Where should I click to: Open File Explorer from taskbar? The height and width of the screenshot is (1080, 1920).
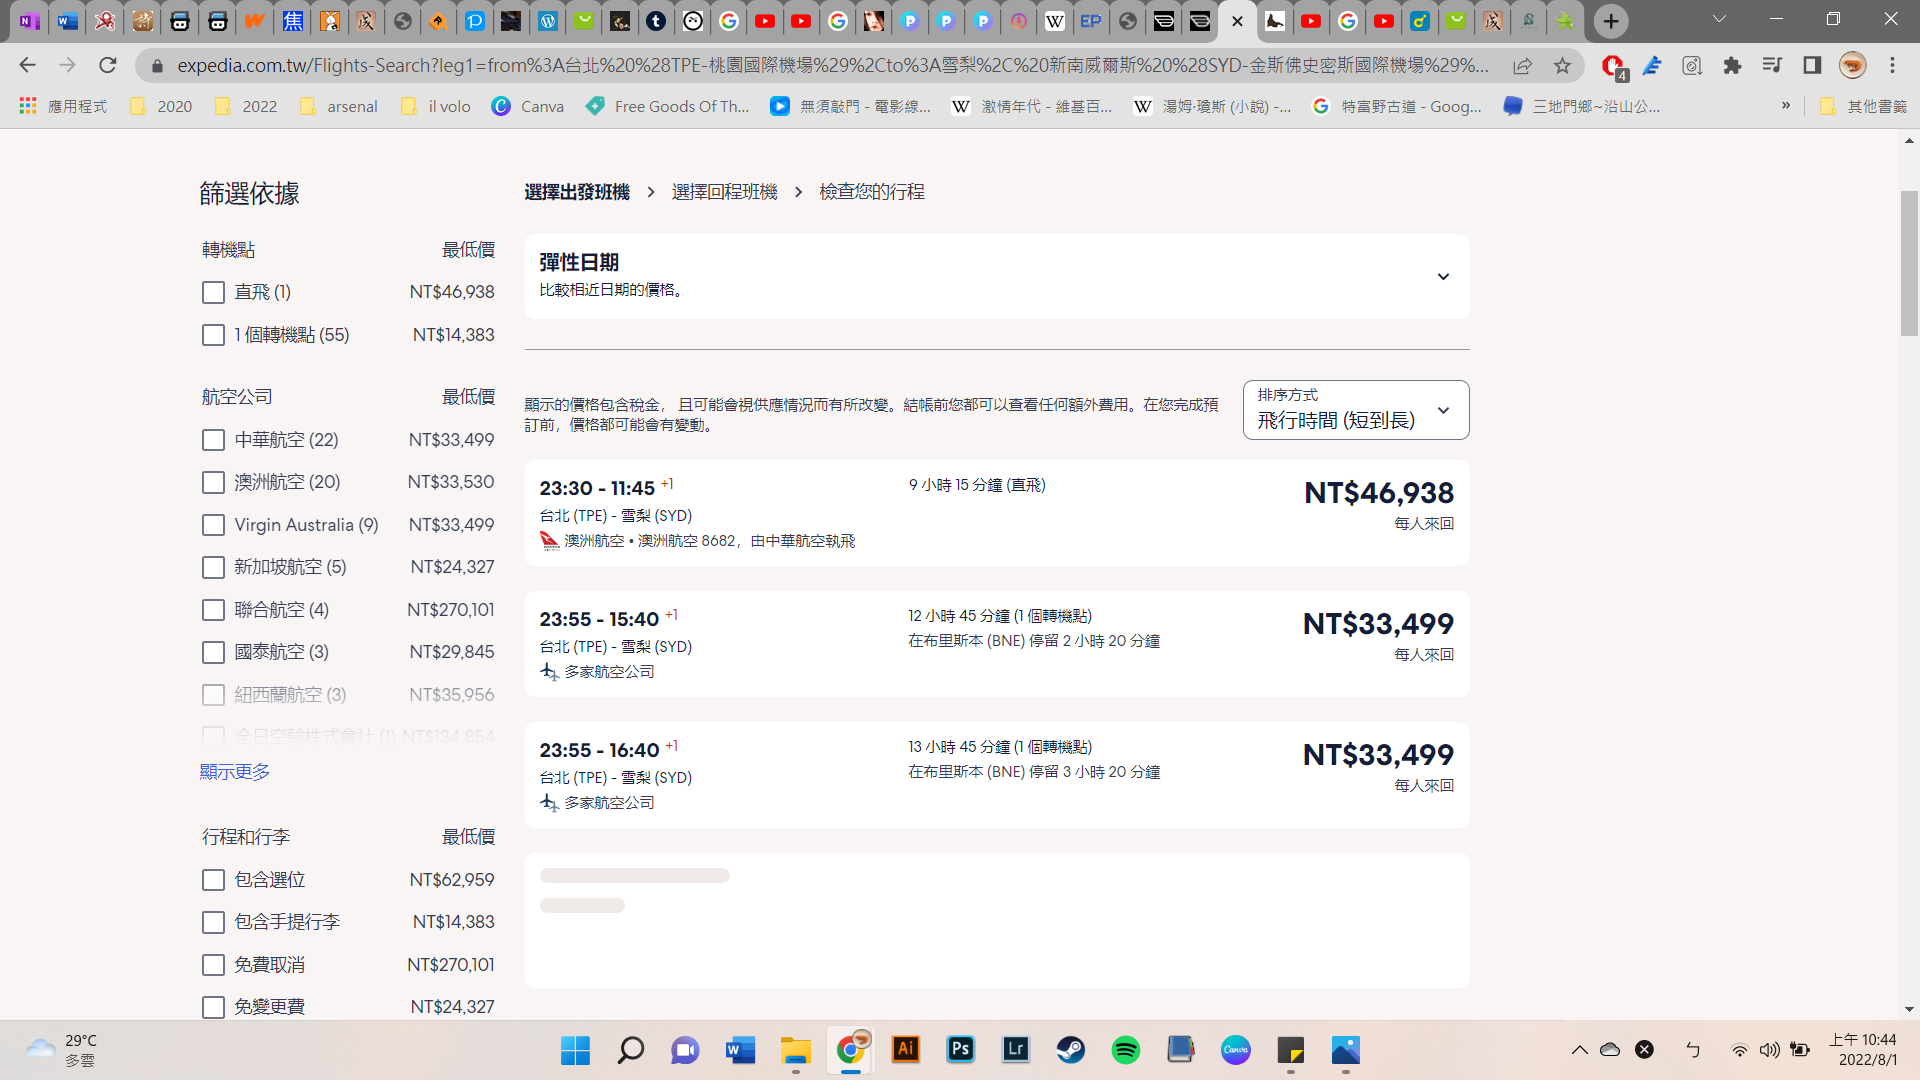point(796,1050)
